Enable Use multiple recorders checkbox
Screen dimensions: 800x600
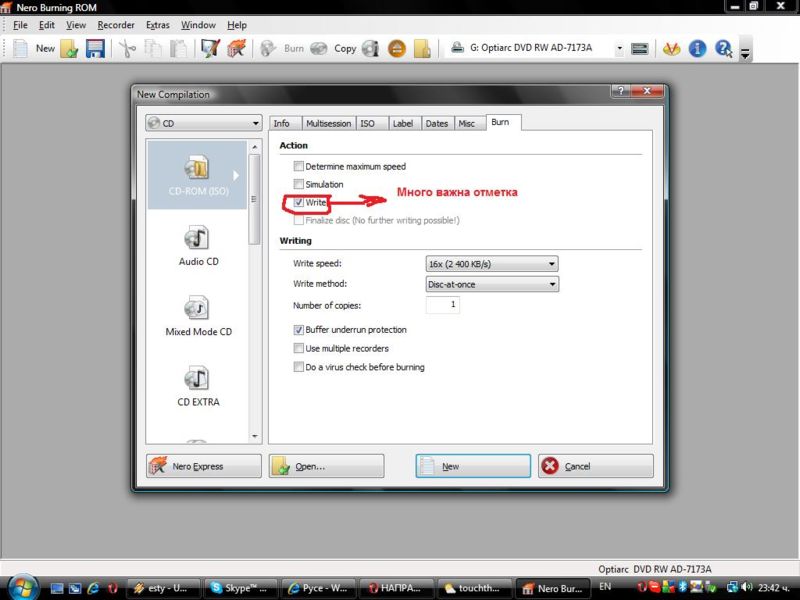298,348
